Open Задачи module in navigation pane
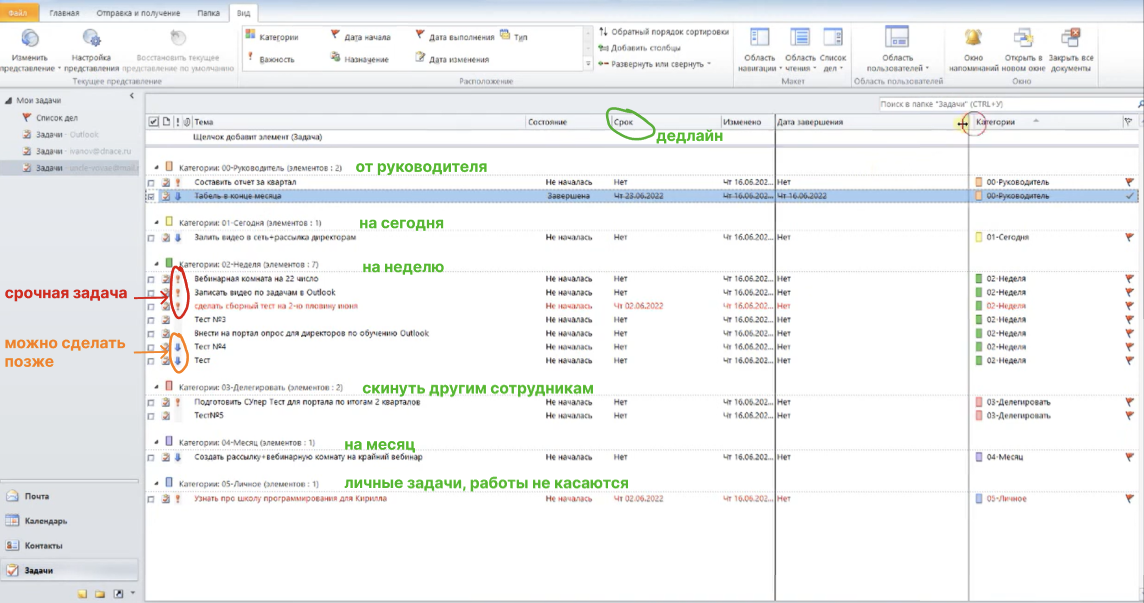Viewport: 1144px width, 603px height. [69, 571]
